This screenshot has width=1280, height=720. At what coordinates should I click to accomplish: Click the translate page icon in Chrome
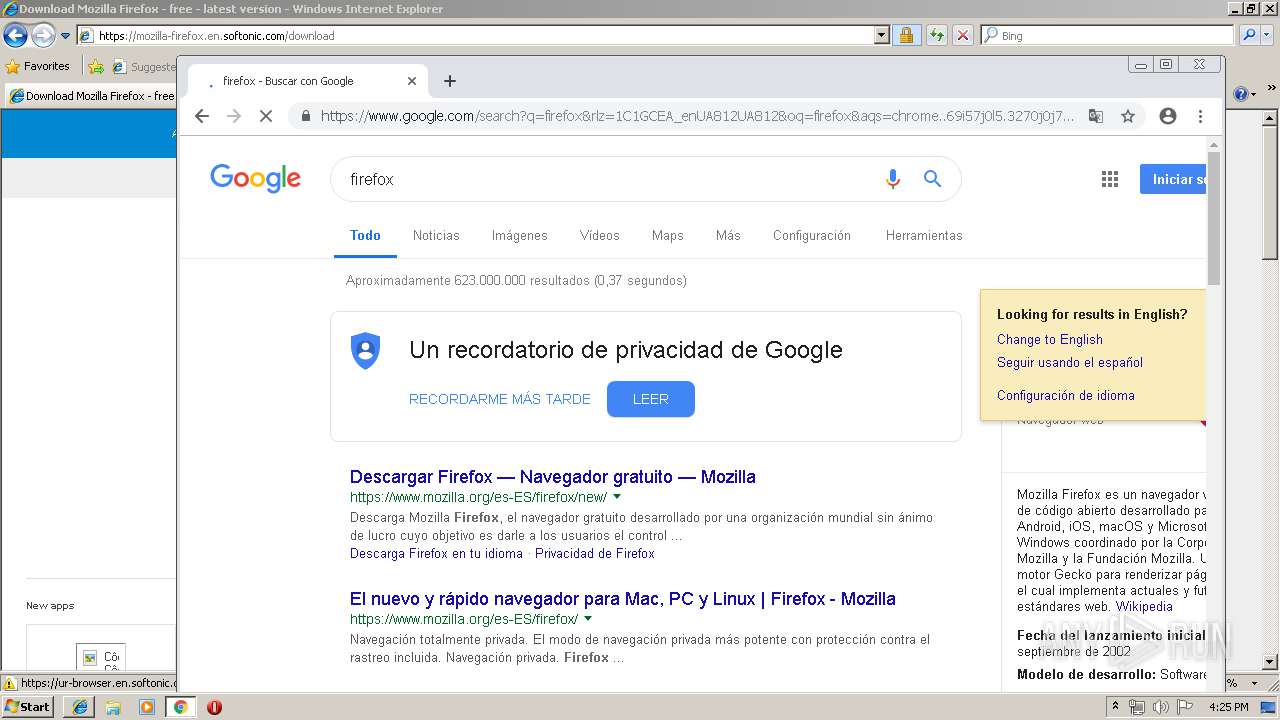coord(1096,116)
